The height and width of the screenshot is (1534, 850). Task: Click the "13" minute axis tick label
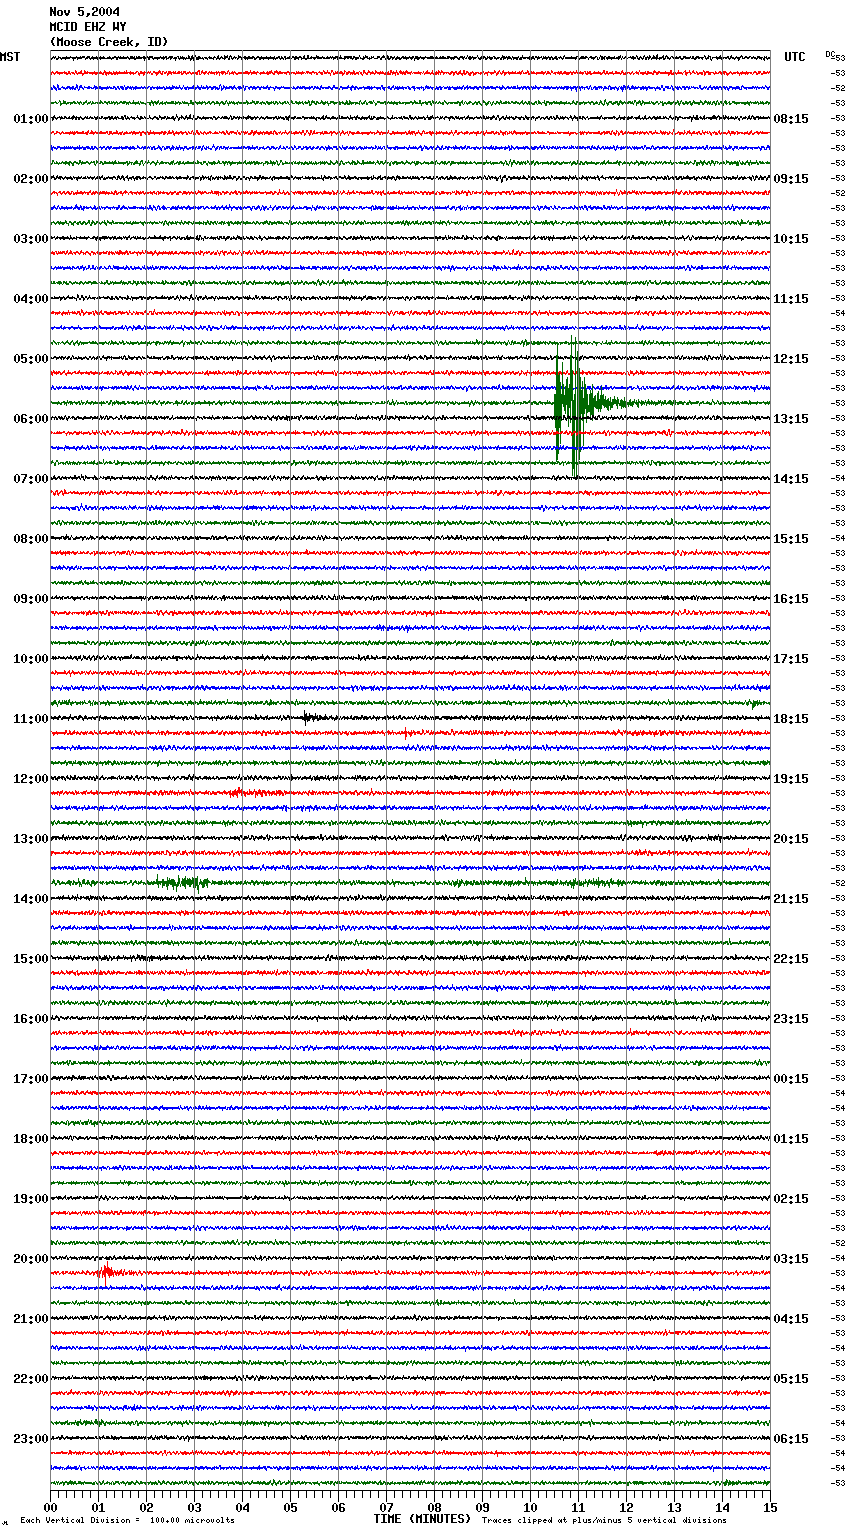point(675,1507)
